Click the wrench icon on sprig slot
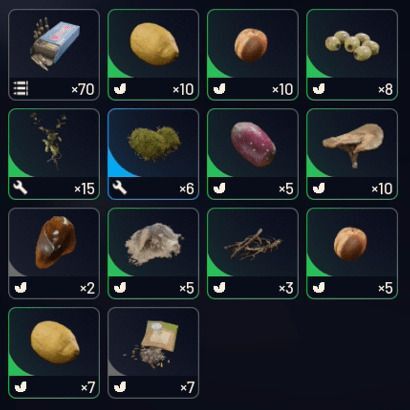This screenshot has height=410, width=410. tap(20, 188)
